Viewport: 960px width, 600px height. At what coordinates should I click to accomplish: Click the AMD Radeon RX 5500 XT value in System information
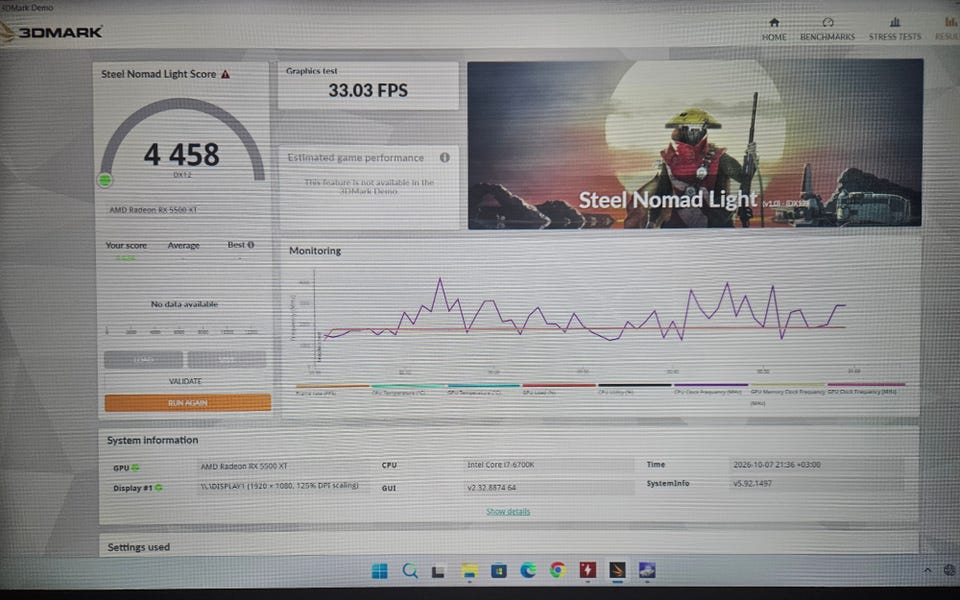click(244, 467)
